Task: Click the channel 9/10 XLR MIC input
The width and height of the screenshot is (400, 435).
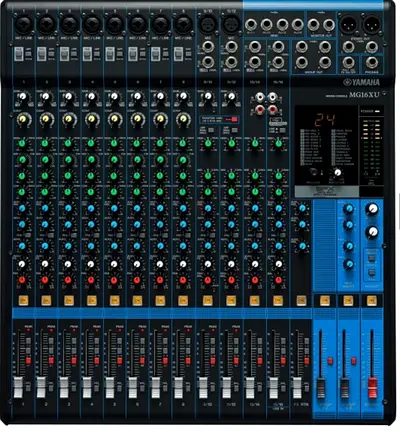Action: click(207, 25)
